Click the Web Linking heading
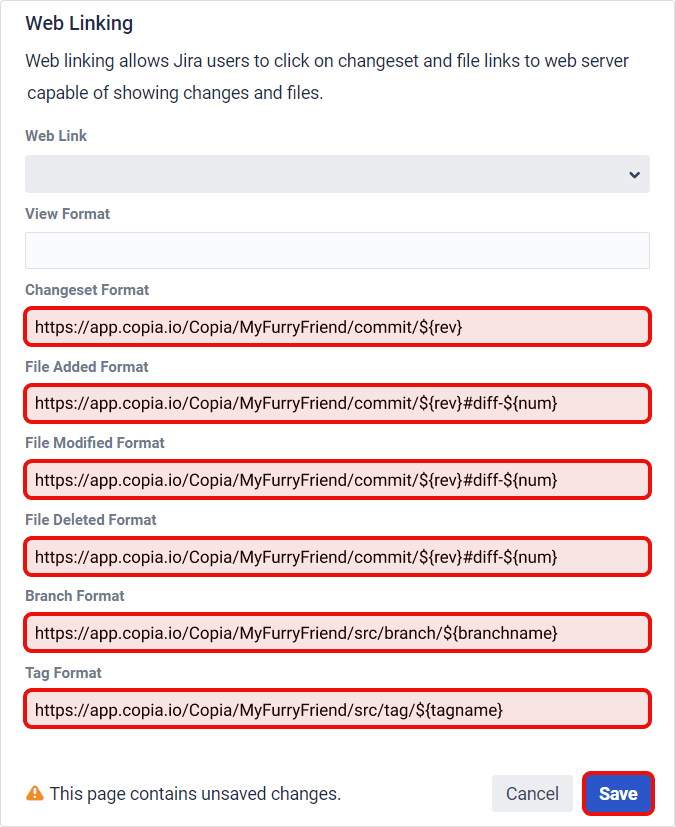Viewport: 675px width, 827px height. click(79, 23)
